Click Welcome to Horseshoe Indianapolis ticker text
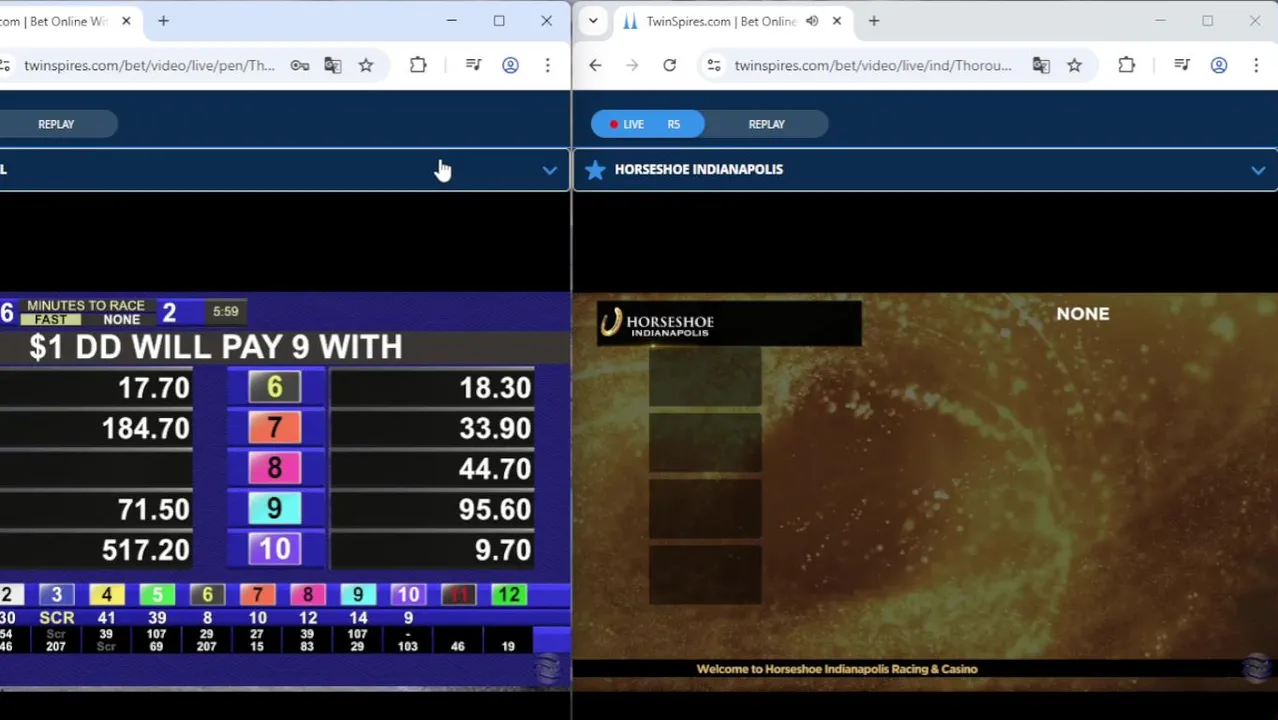Image resolution: width=1278 pixels, height=720 pixels. (837, 669)
